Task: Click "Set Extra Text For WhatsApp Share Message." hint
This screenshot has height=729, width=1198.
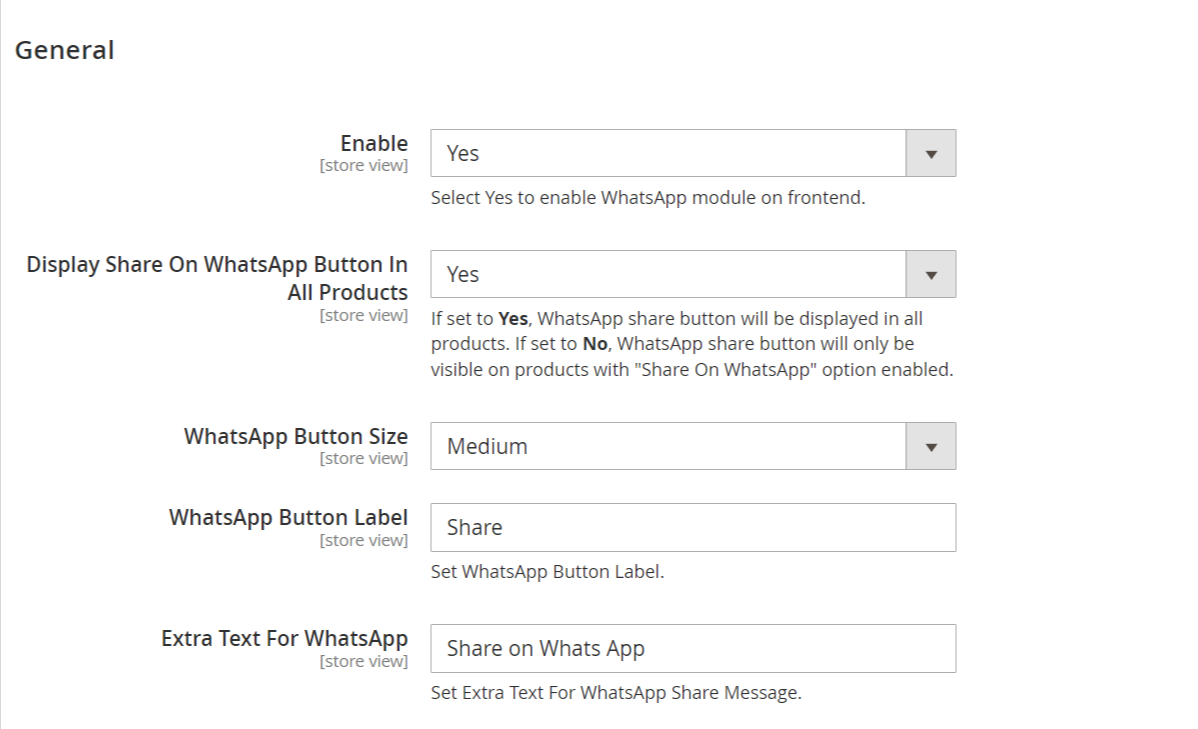Action: 616,693
